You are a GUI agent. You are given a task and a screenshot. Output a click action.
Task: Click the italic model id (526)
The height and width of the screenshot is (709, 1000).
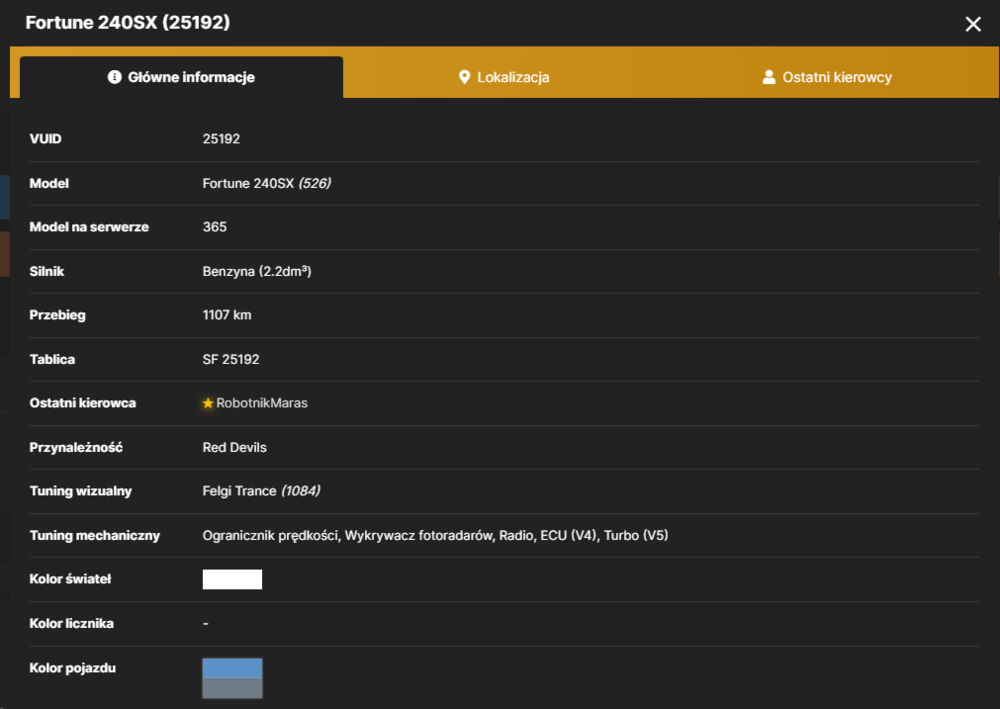tap(315, 184)
